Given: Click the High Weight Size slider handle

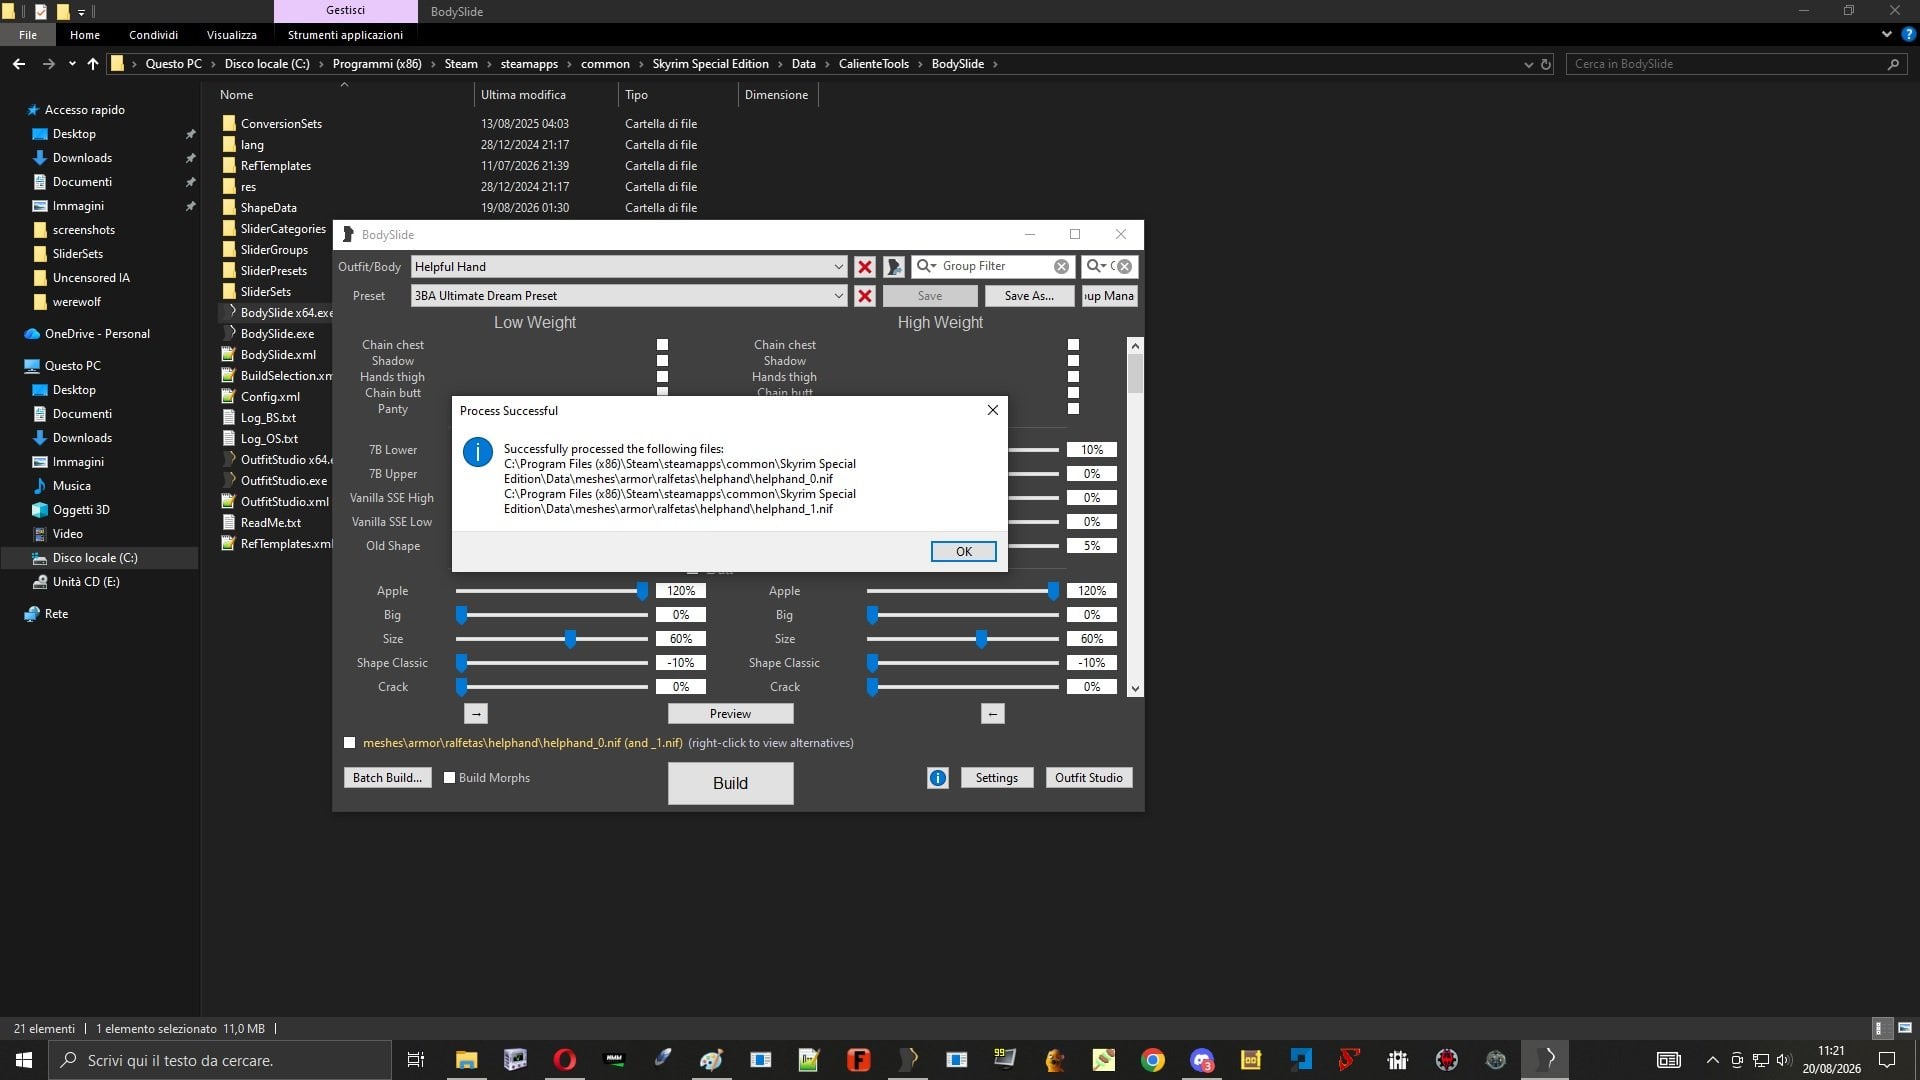Looking at the screenshot, I should click(981, 639).
